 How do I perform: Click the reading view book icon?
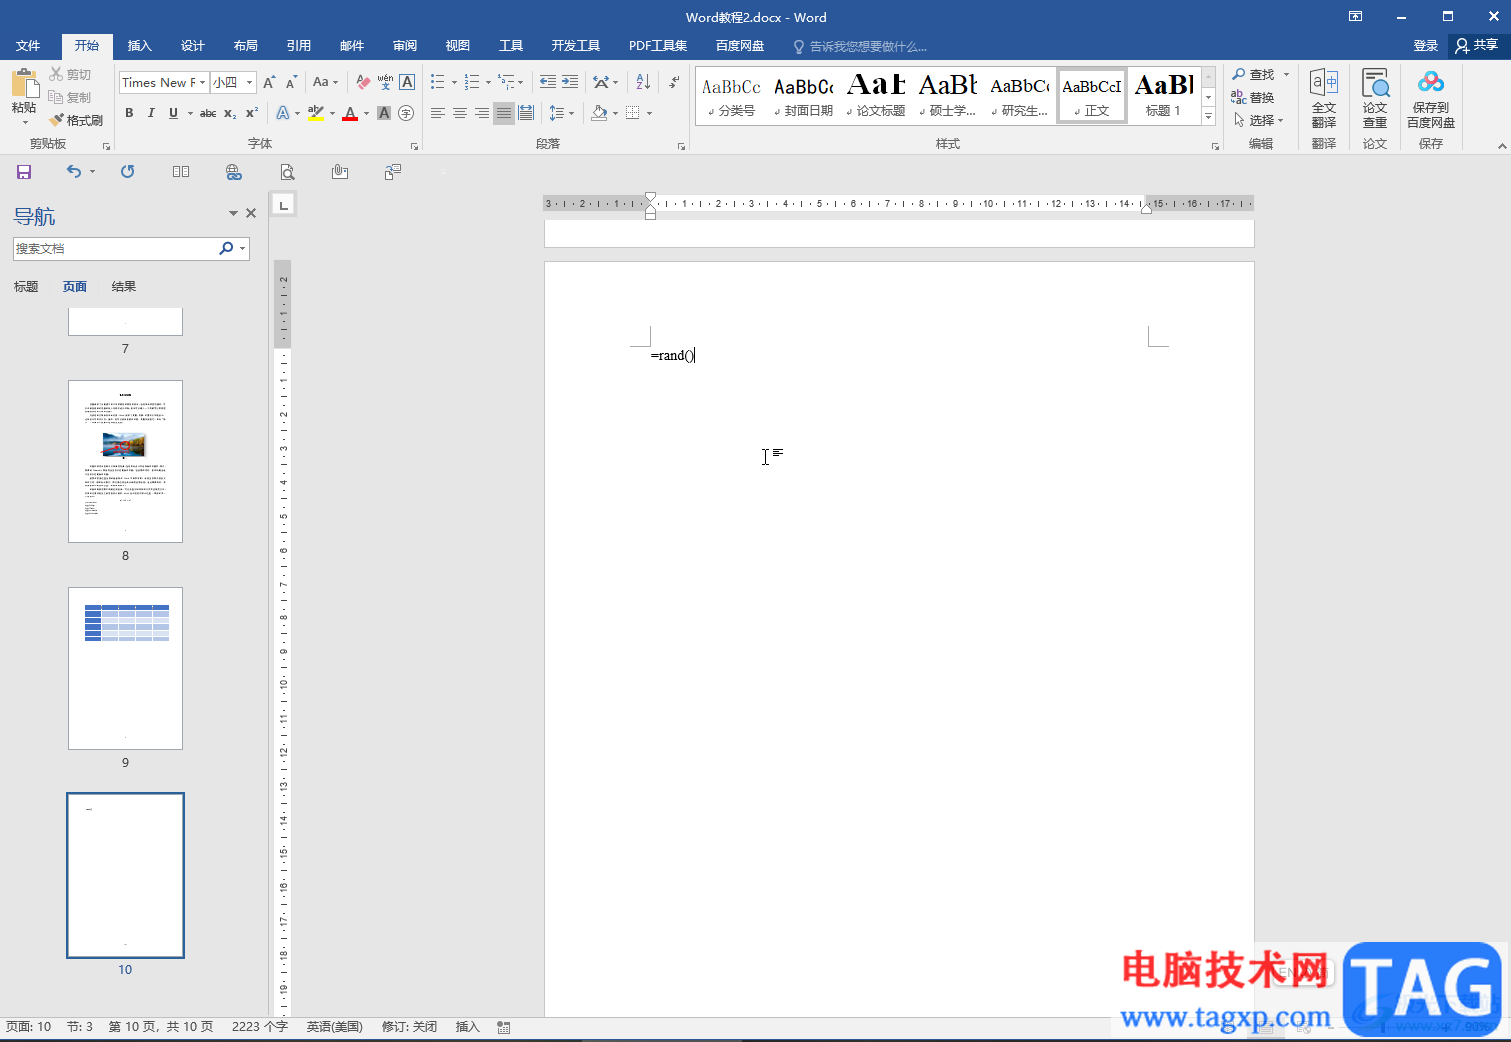coord(181,172)
